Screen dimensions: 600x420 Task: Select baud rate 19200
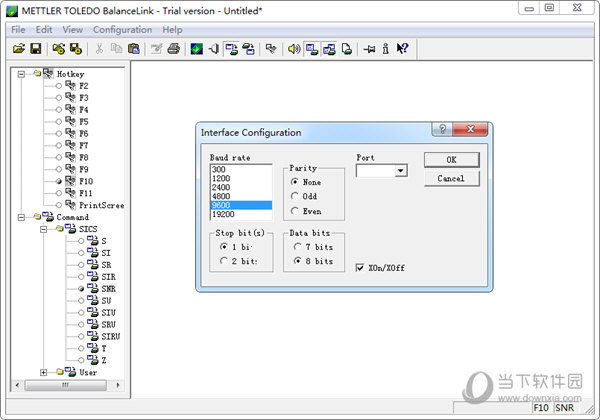tap(241, 214)
